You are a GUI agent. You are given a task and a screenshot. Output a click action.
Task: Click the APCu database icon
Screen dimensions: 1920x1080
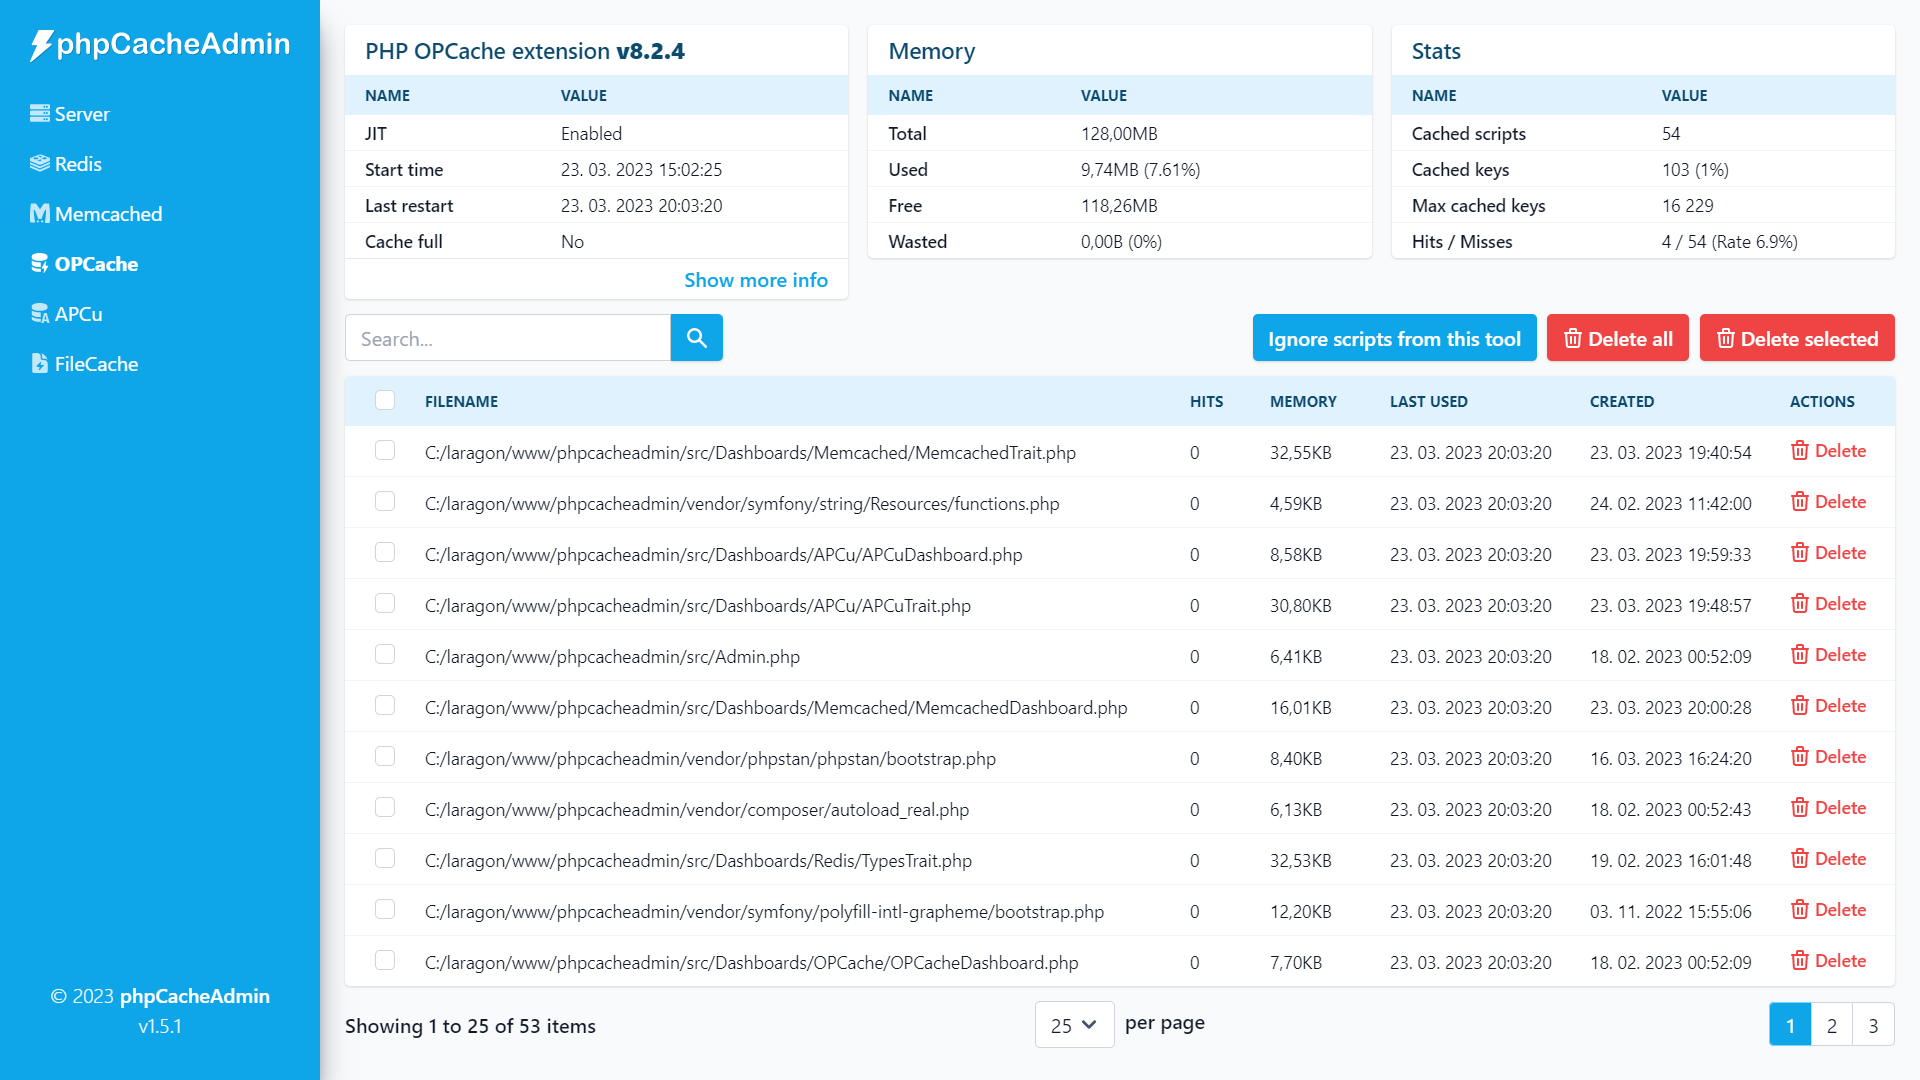pyautogui.click(x=40, y=314)
